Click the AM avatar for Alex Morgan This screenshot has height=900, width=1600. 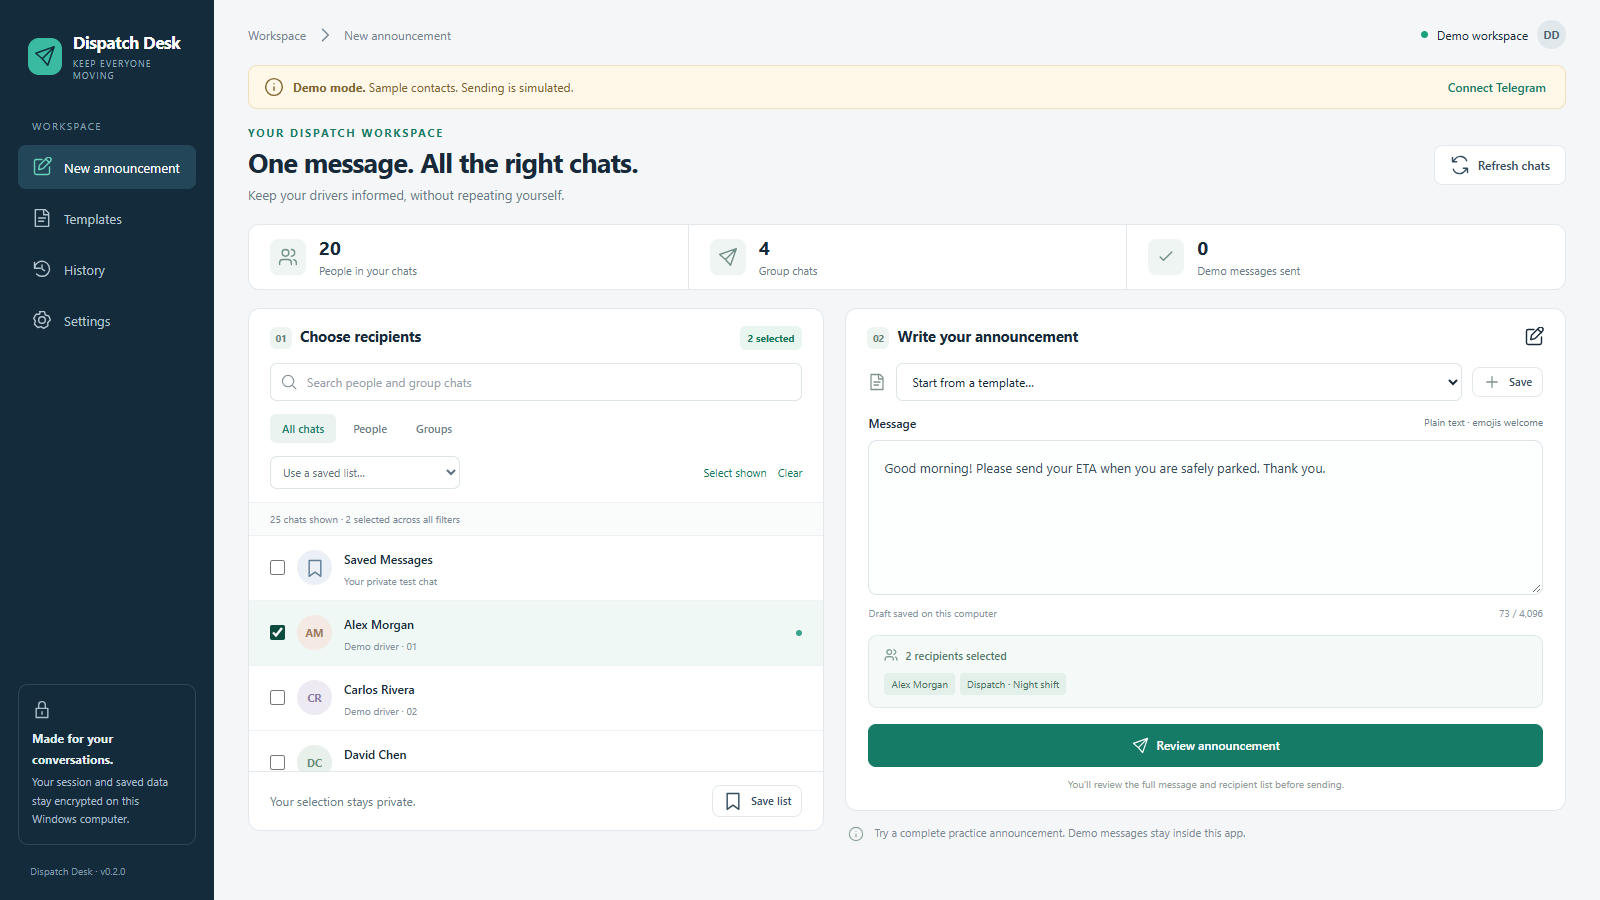pyautogui.click(x=315, y=633)
